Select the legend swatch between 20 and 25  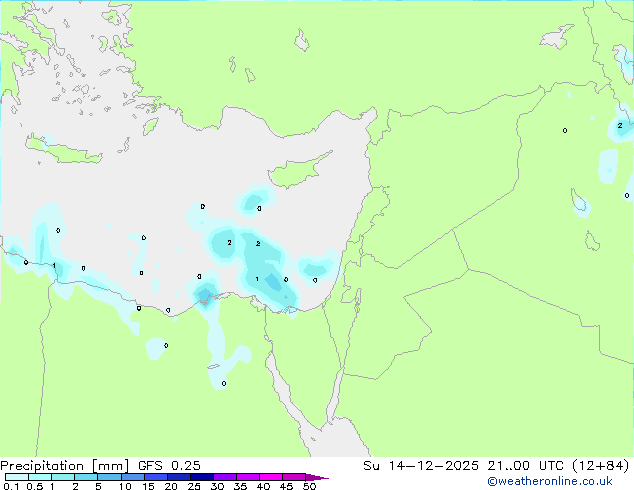point(178,477)
